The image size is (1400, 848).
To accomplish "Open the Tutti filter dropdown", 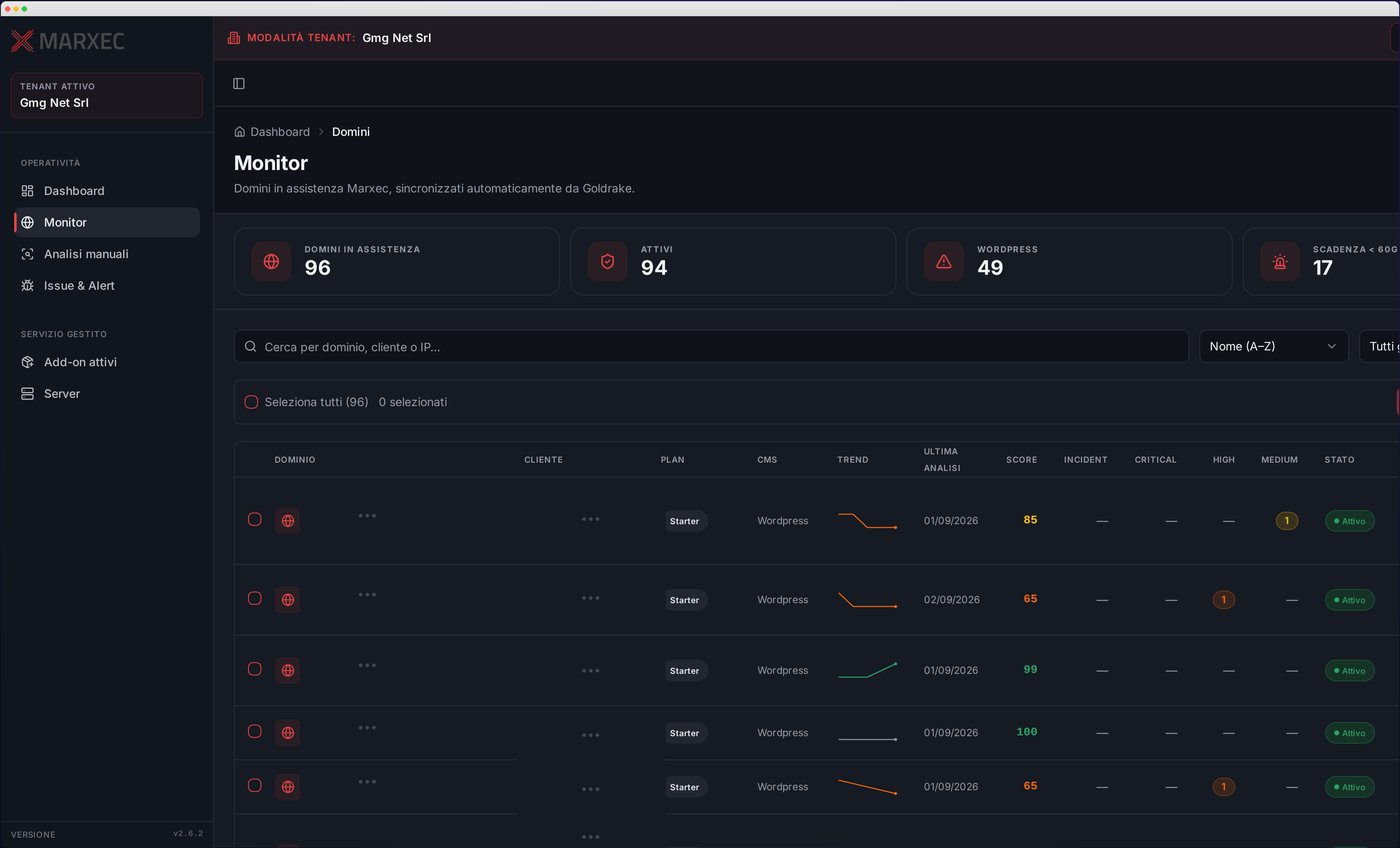I will [x=1380, y=347].
